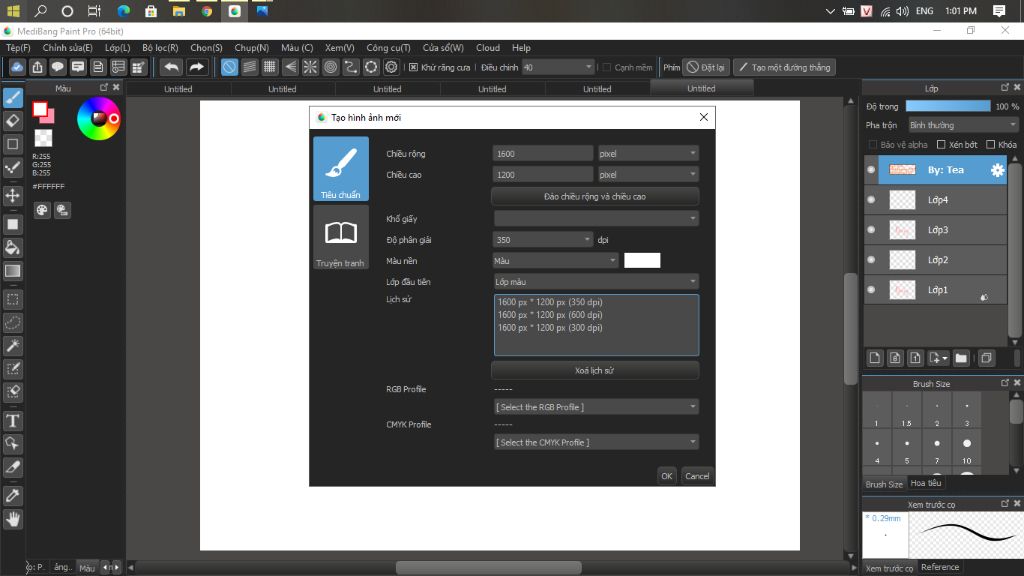Add a new layer in Lớp panel
The image size is (1024, 576).
click(874, 358)
